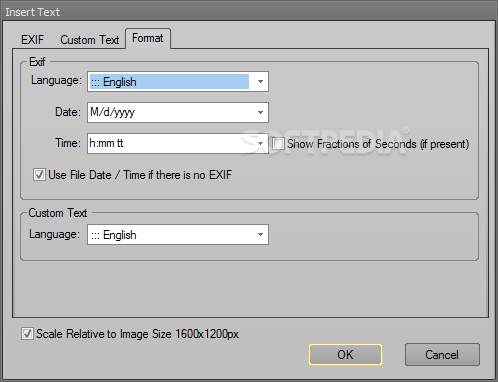Image resolution: width=498 pixels, height=382 pixels.
Task: Open the Custom Text tab
Action: [89, 40]
